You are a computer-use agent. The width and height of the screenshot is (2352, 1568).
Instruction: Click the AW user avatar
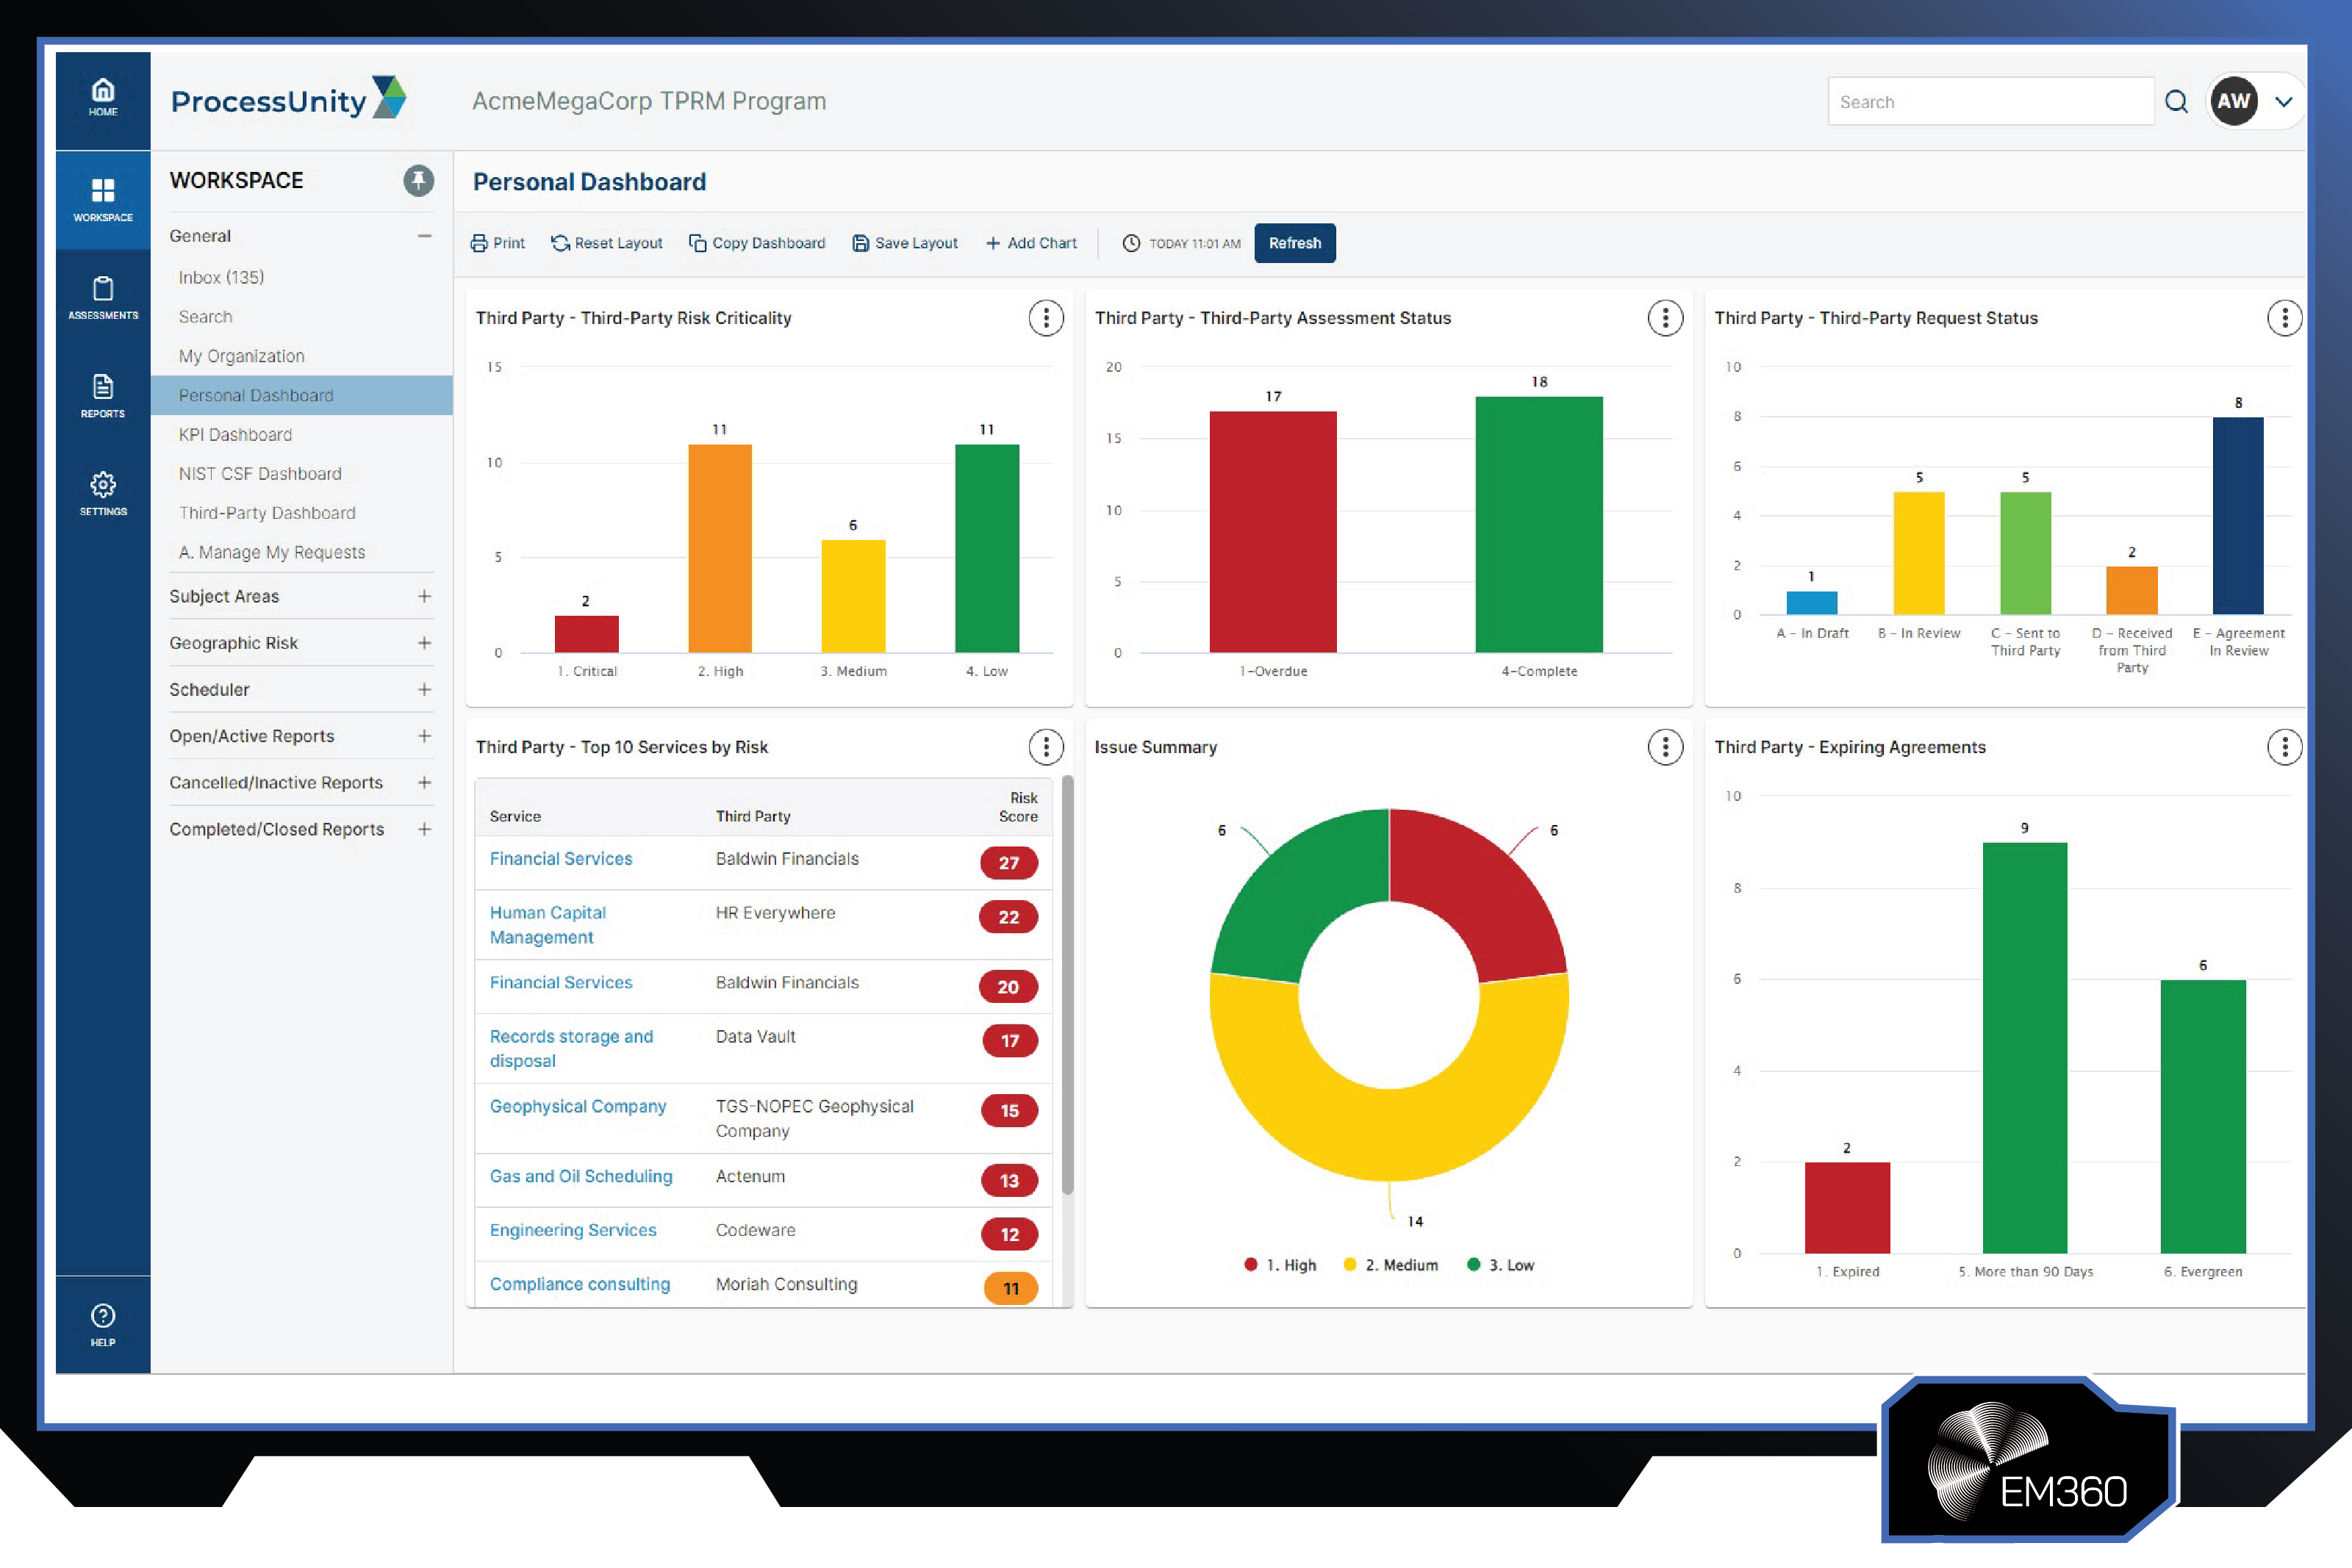(x=2233, y=101)
